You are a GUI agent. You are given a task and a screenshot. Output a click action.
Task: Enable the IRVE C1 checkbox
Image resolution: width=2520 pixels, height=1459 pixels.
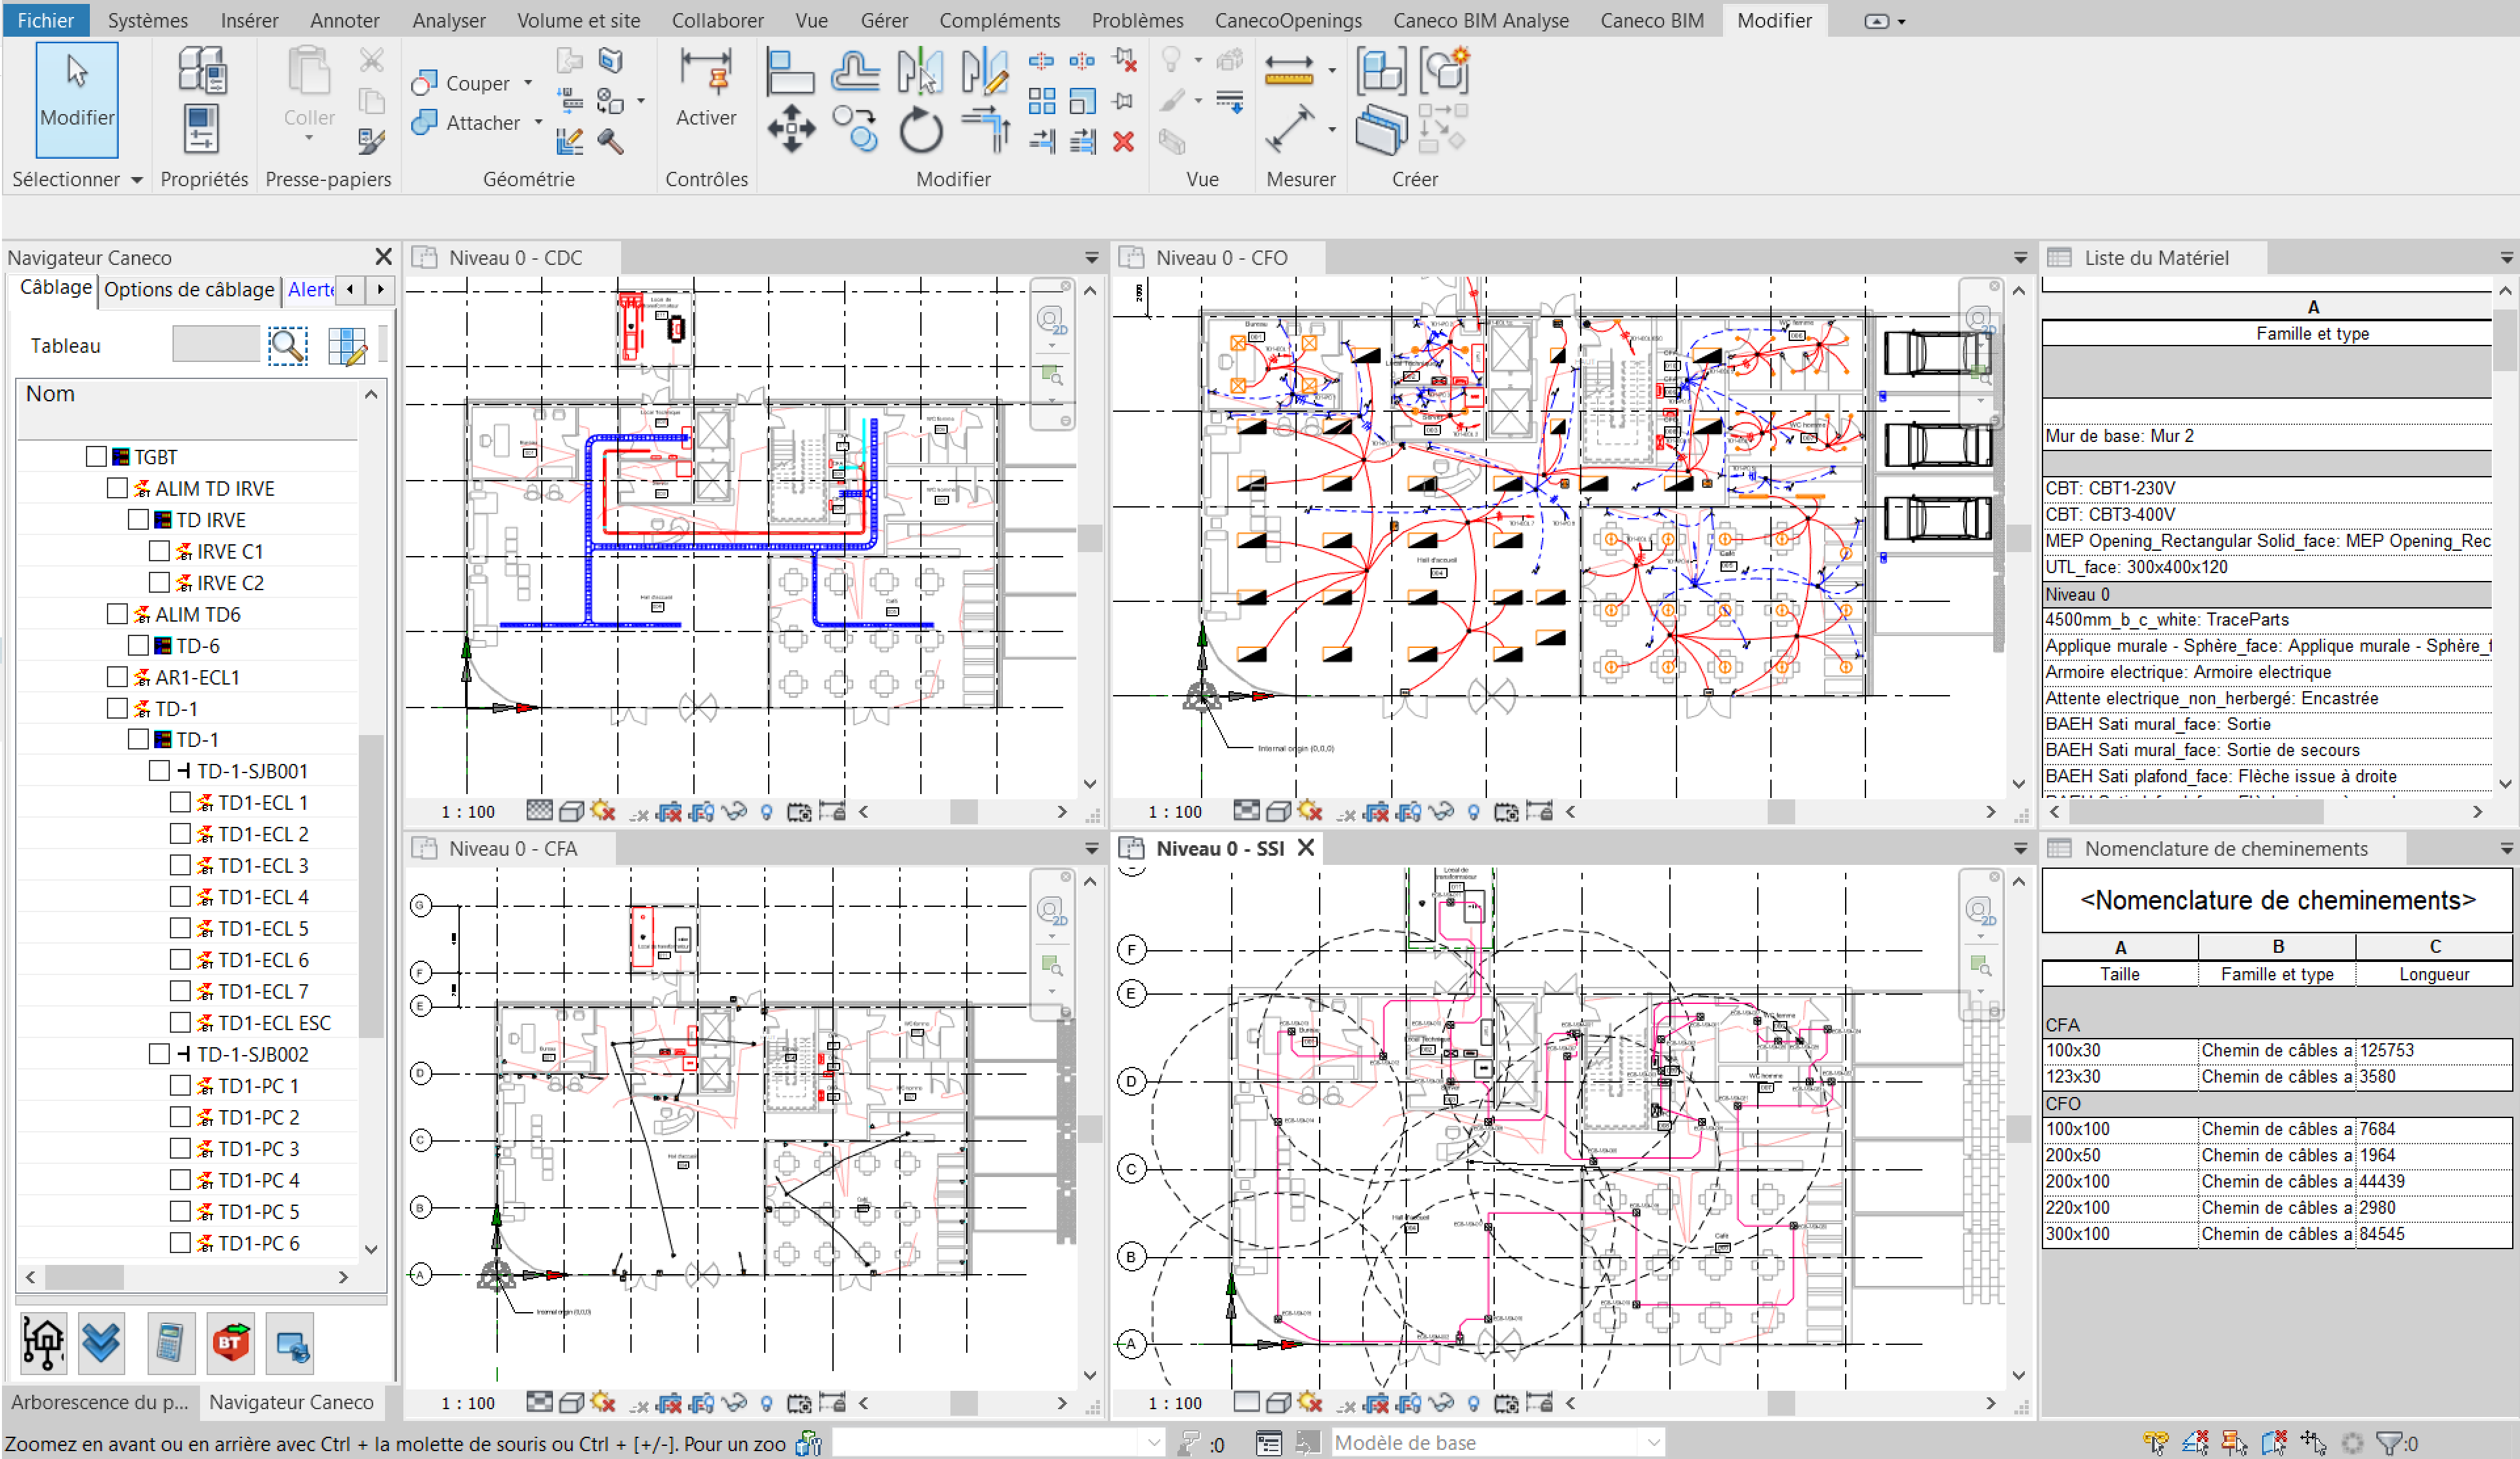pyautogui.click(x=160, y=550)
